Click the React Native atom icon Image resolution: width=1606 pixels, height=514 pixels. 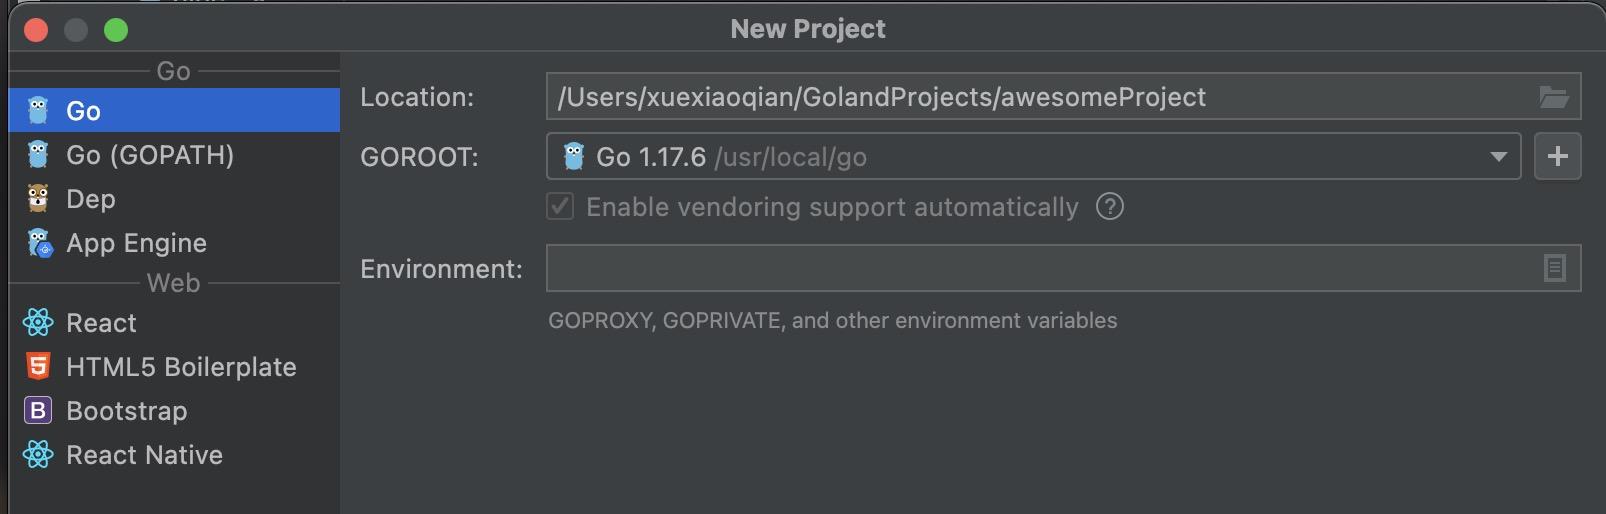(x=38, y=454)
